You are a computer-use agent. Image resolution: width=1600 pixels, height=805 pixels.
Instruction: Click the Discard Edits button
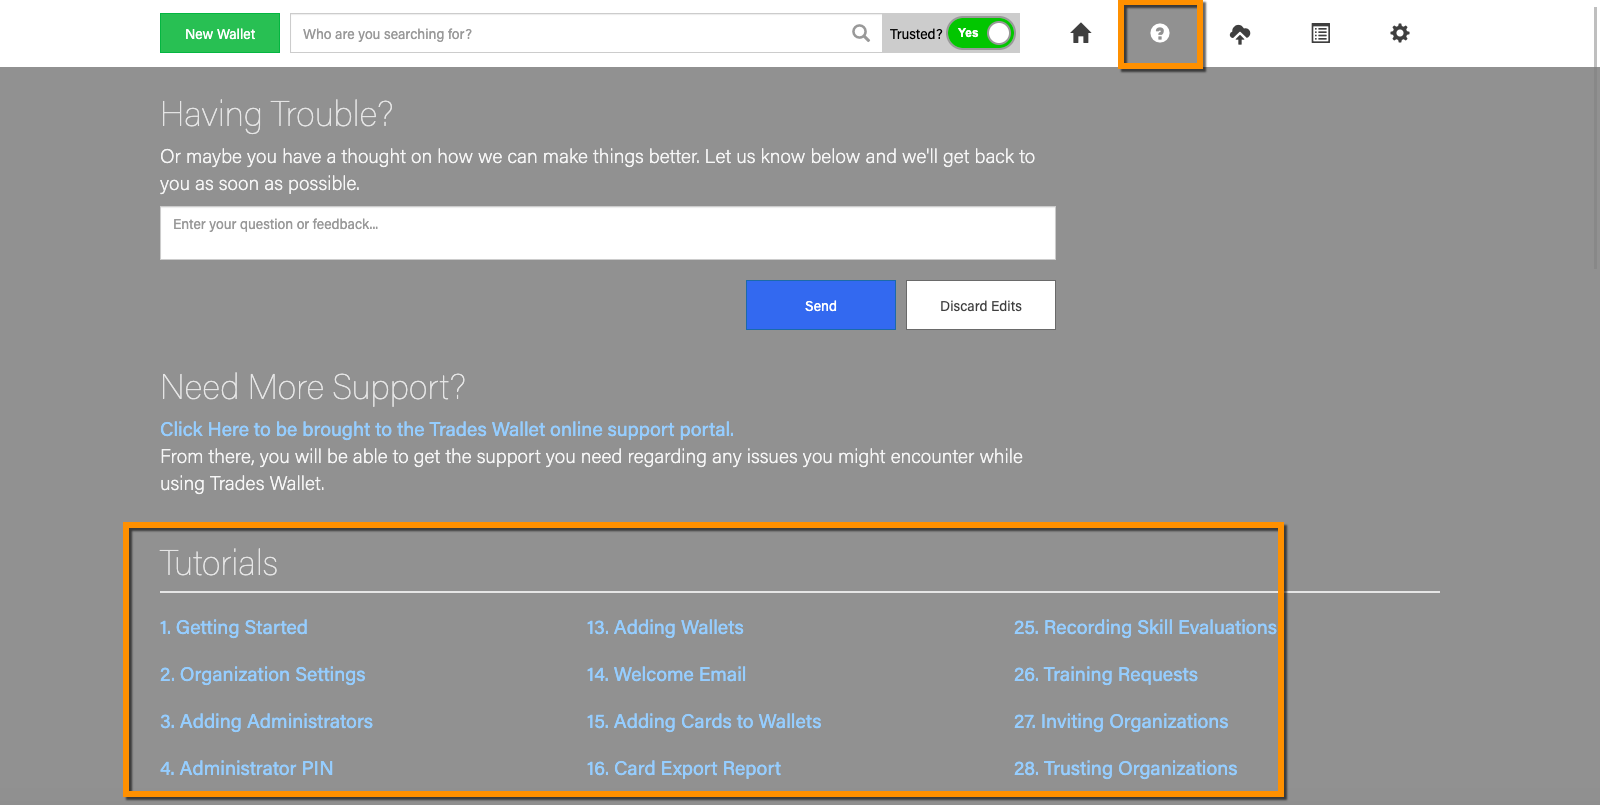tap(980, 306)
